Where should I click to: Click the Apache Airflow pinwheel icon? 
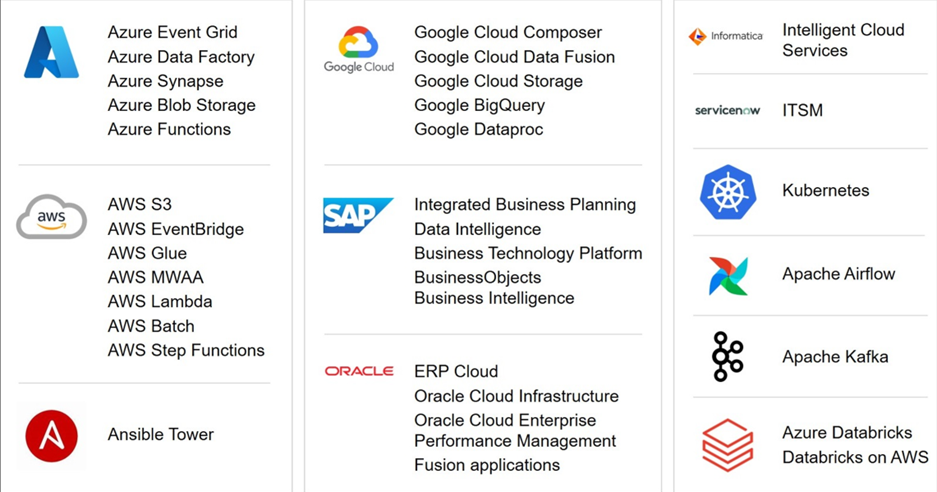(728, 275)
